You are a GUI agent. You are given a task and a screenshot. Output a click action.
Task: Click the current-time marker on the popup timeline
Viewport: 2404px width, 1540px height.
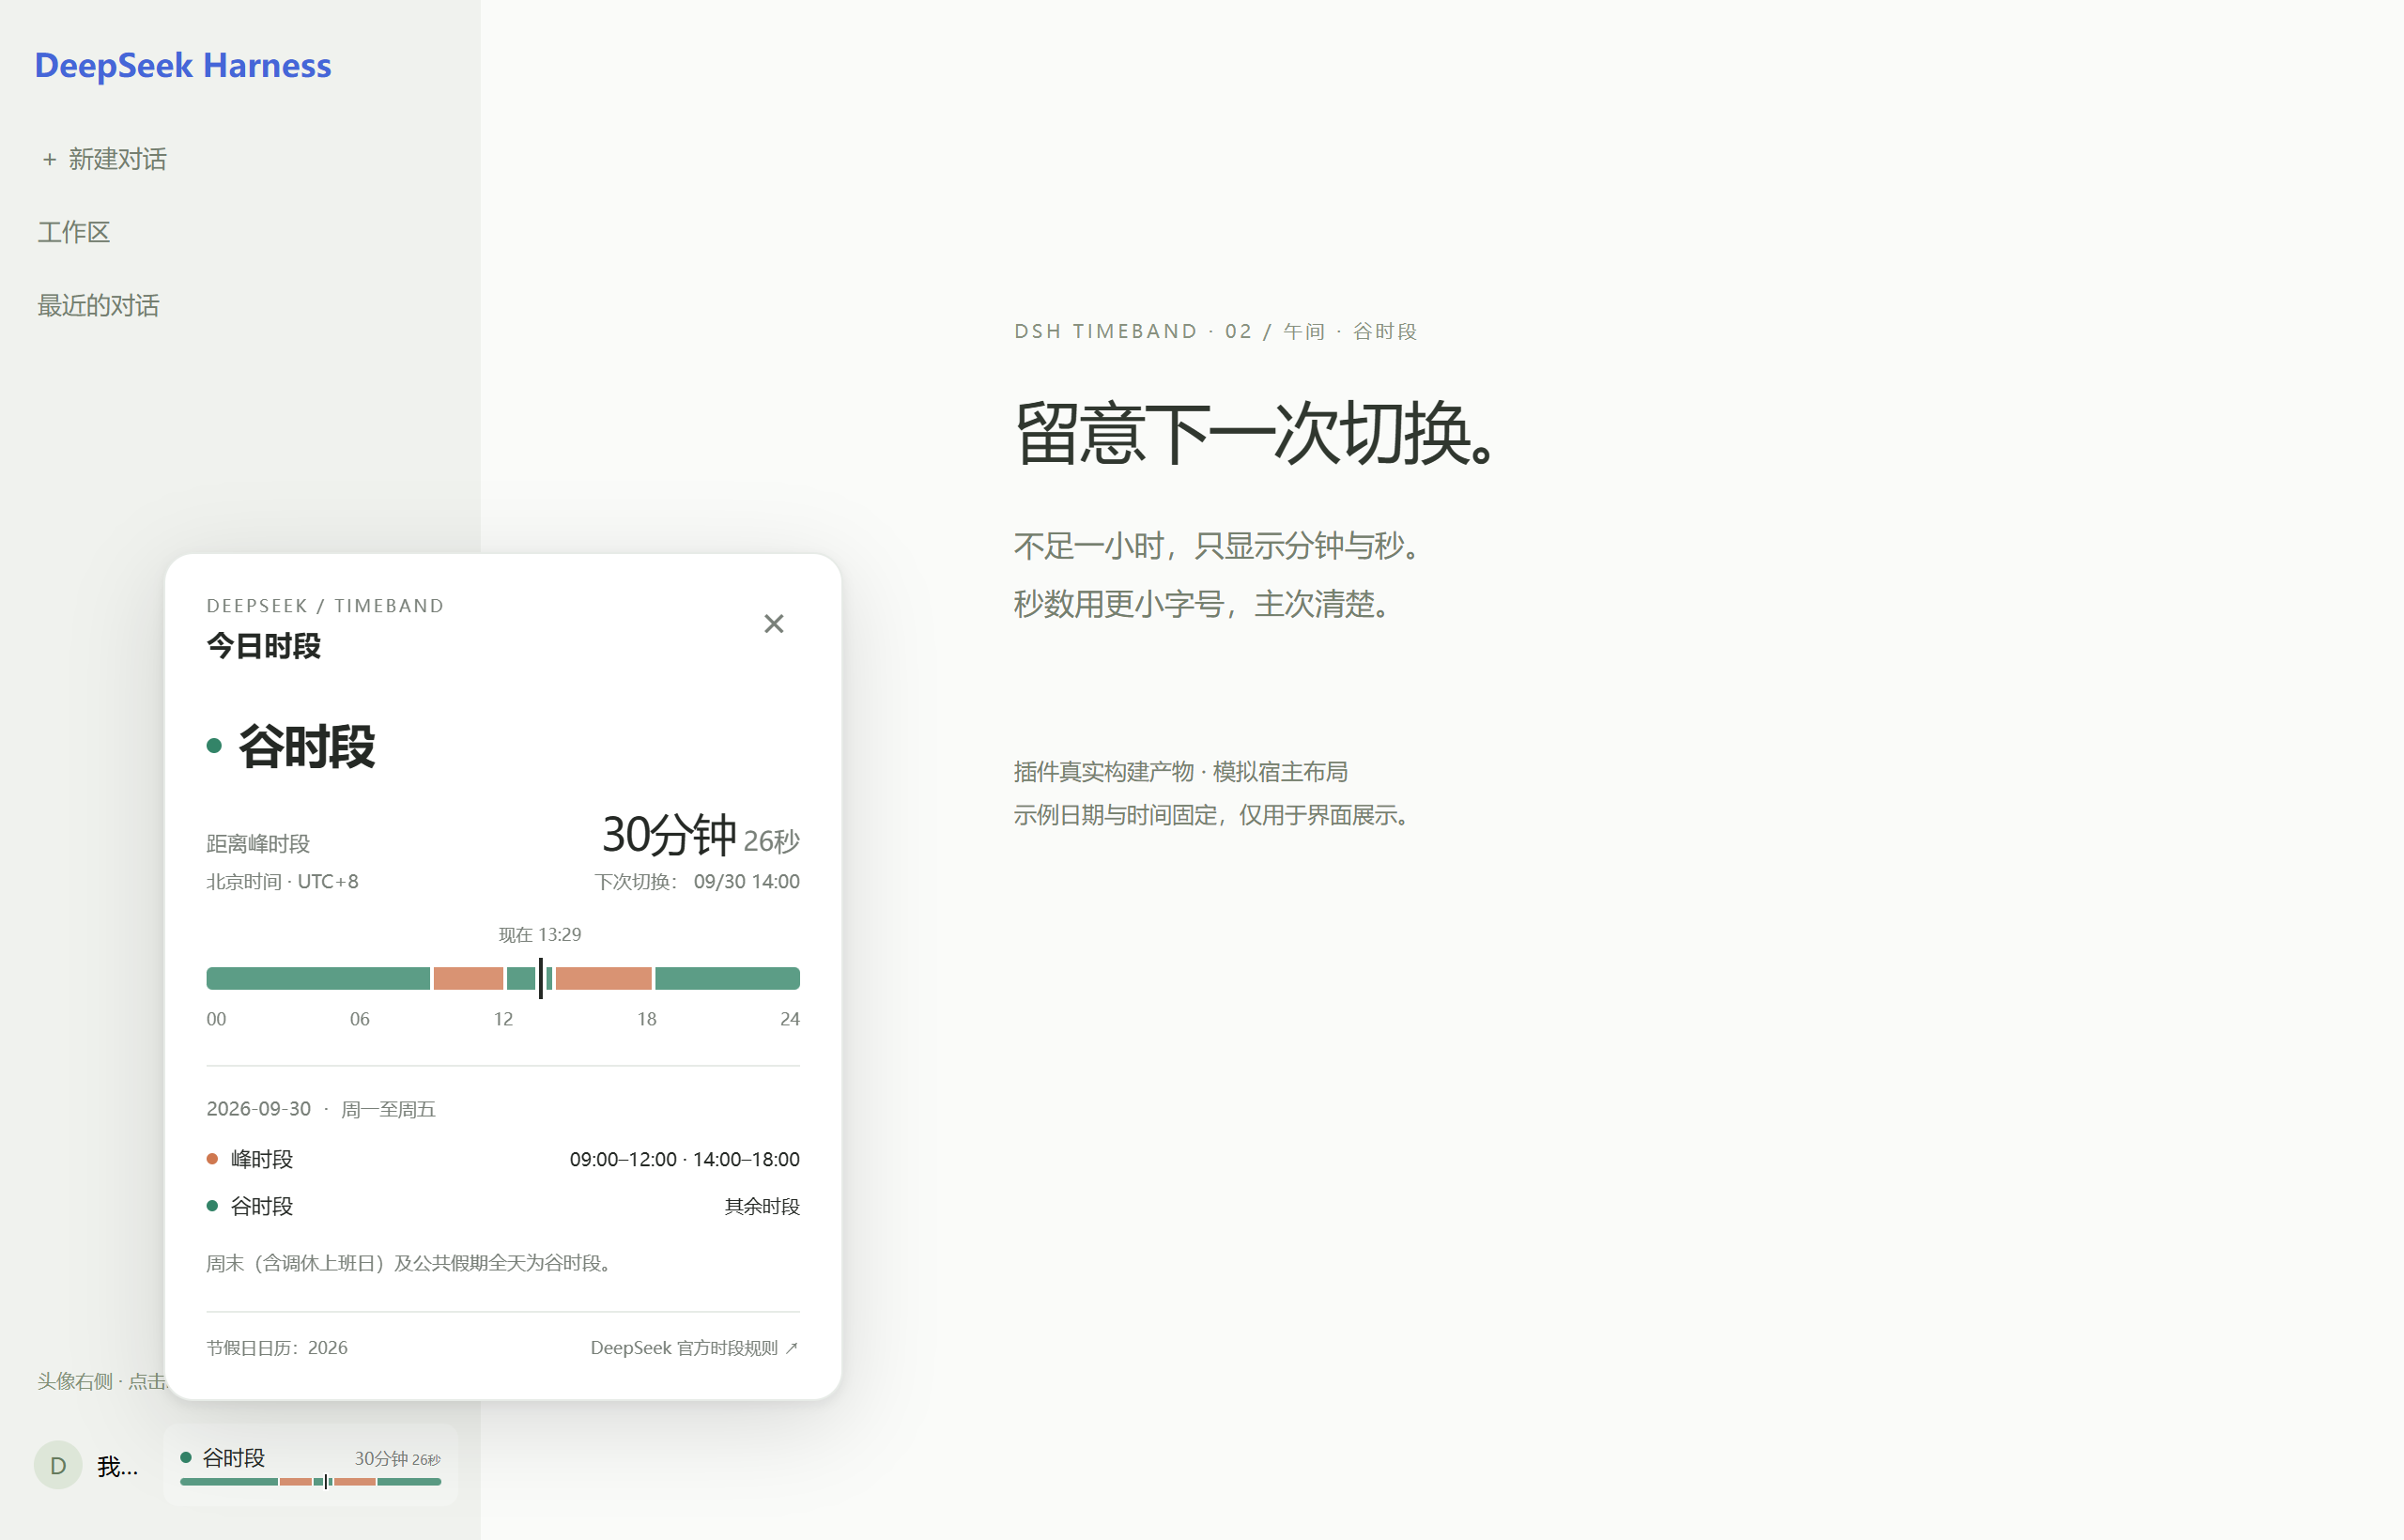click(x=540, y=977)
